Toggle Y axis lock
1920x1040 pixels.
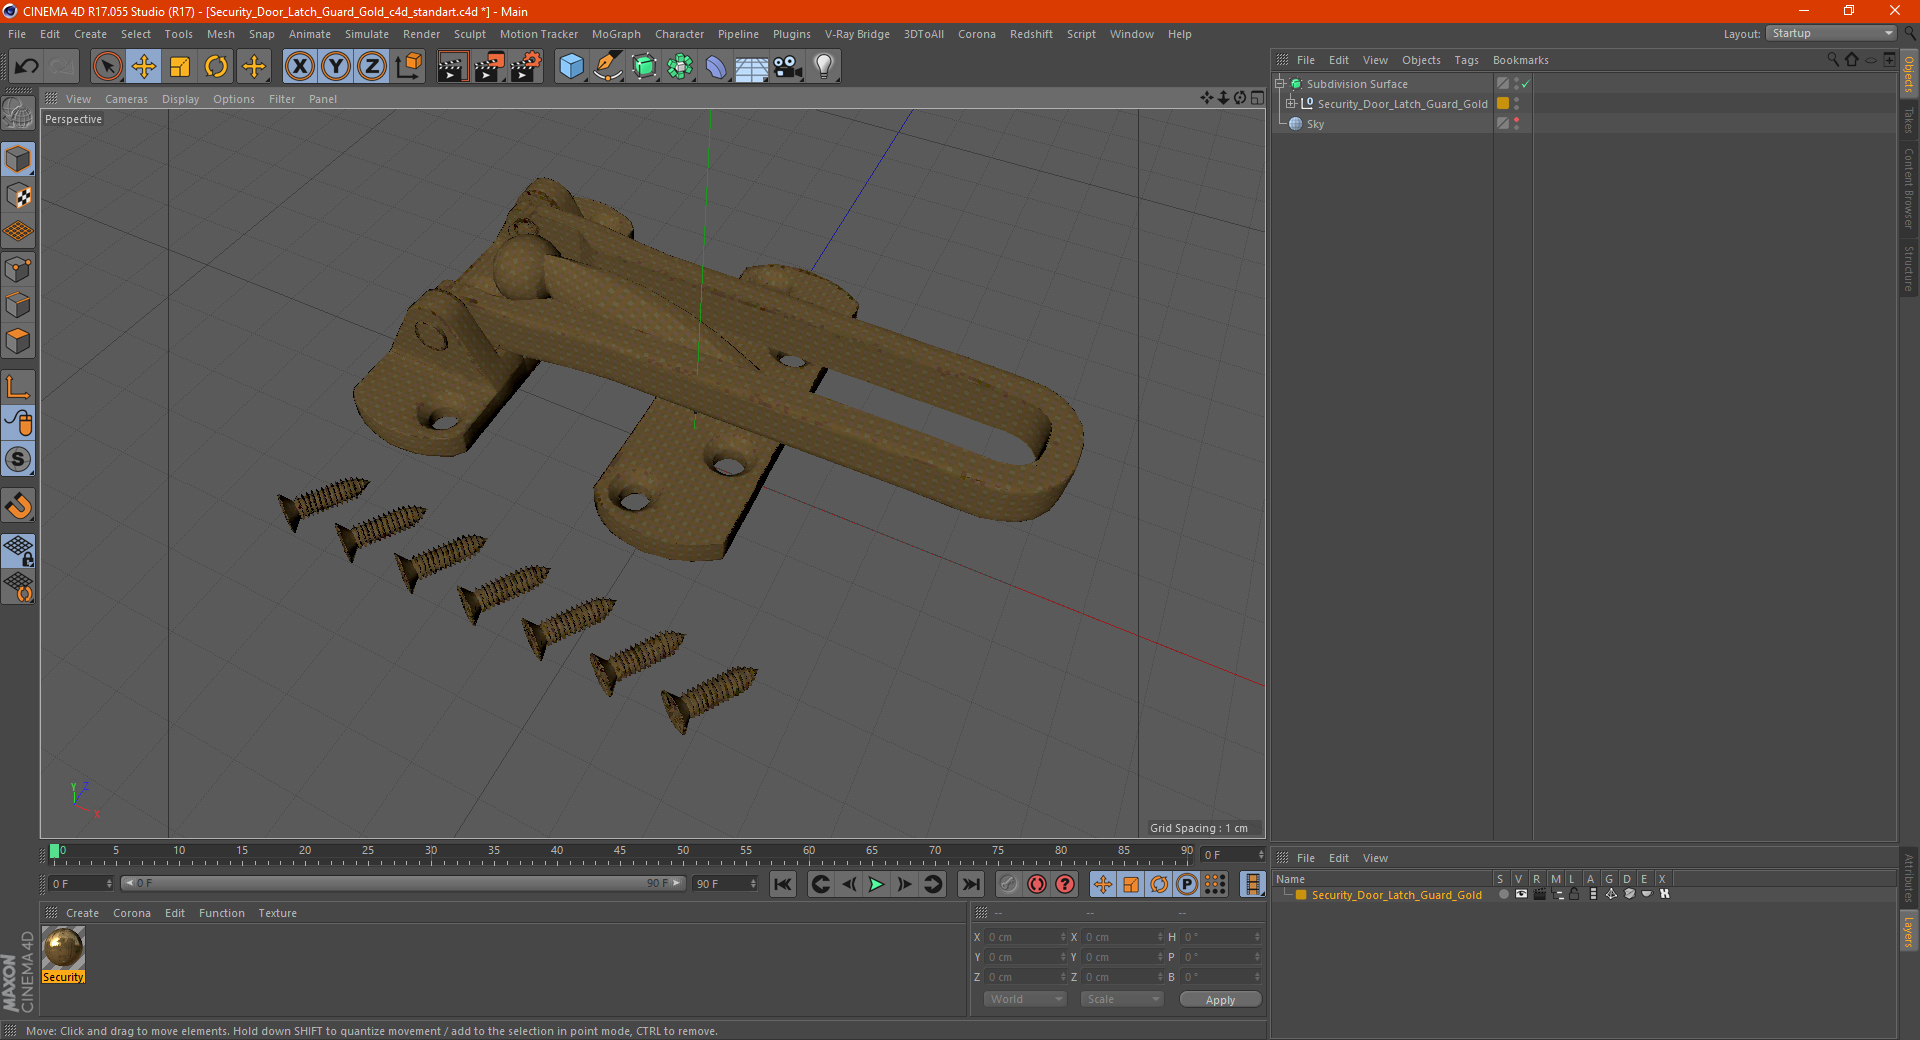pyautogui.click(x=336, y=67)
